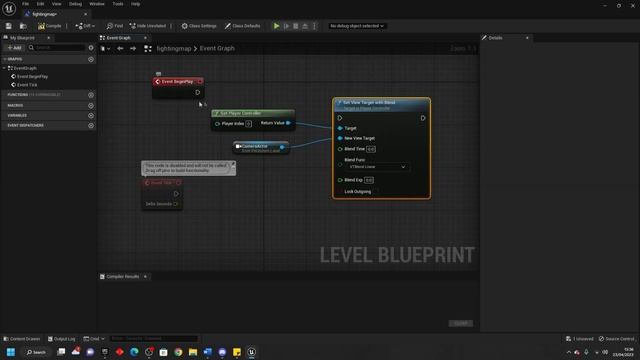
Task: Click the CameraActor reference node
Action: pos(261,147)
